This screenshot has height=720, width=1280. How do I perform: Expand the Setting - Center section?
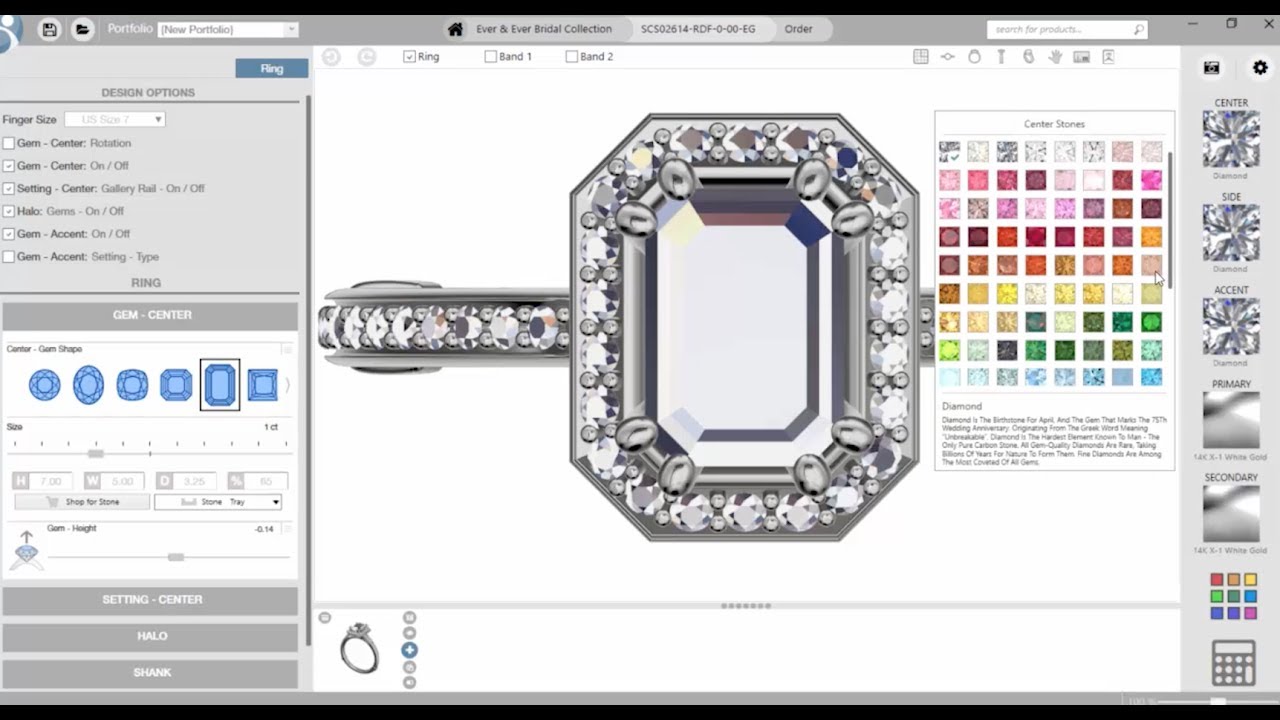(x=151, y=600)
